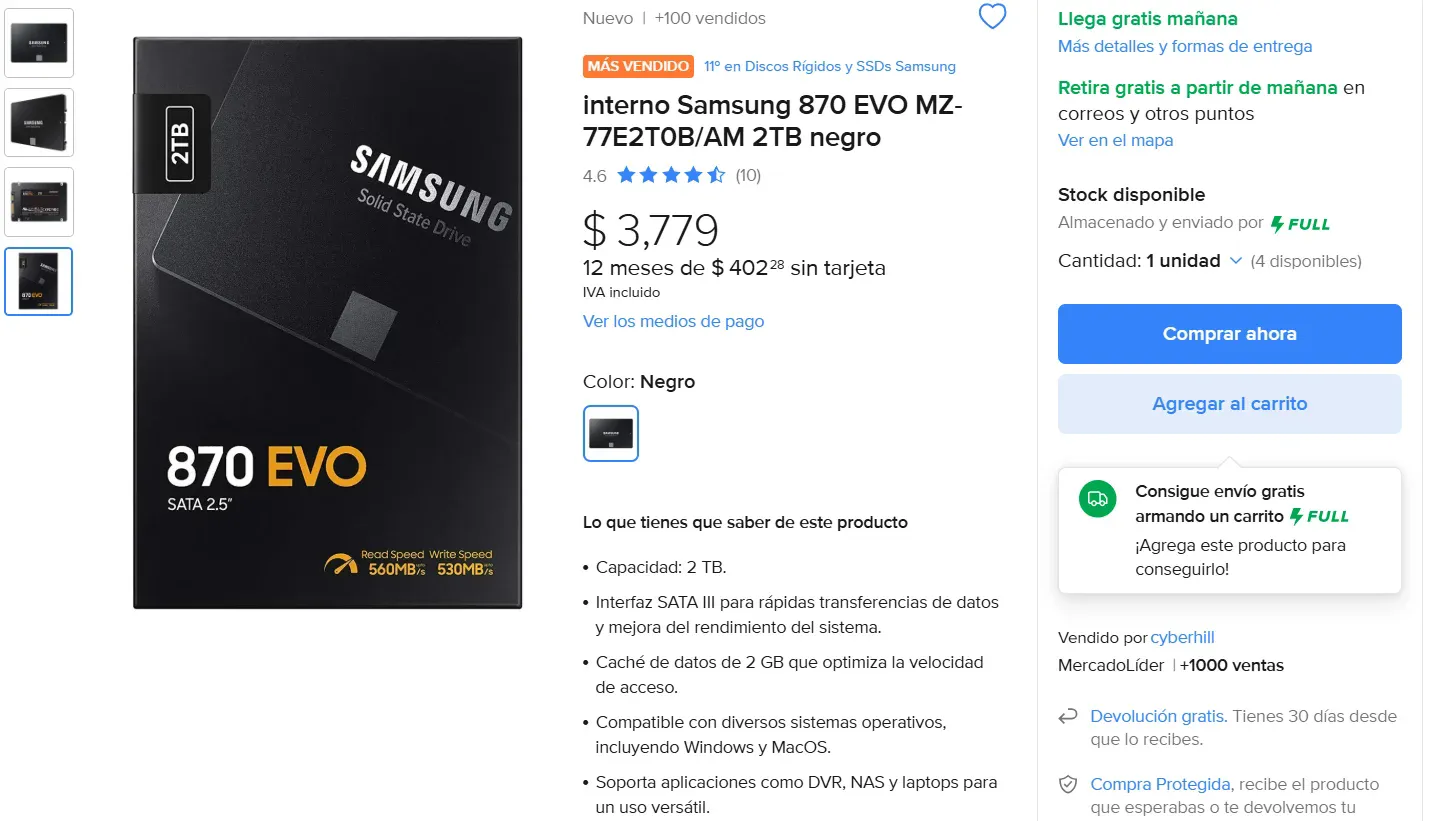The image size is (1433, 821).
Task: Add product to favorites with heart icon
Action: tap(992, 16)
